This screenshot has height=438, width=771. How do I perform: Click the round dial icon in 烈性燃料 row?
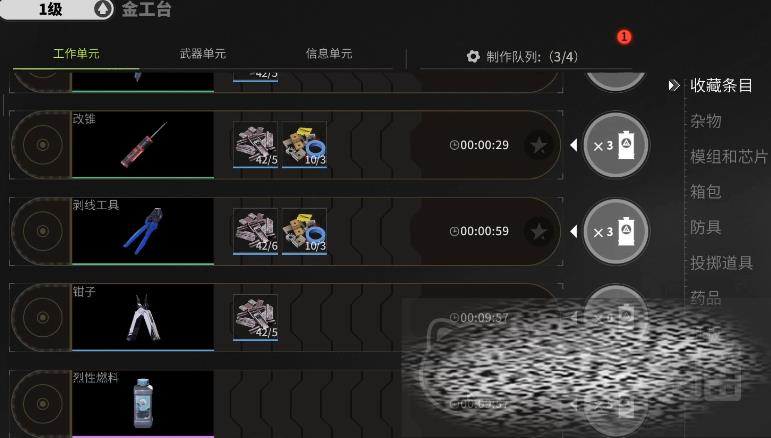pos(43,404)
